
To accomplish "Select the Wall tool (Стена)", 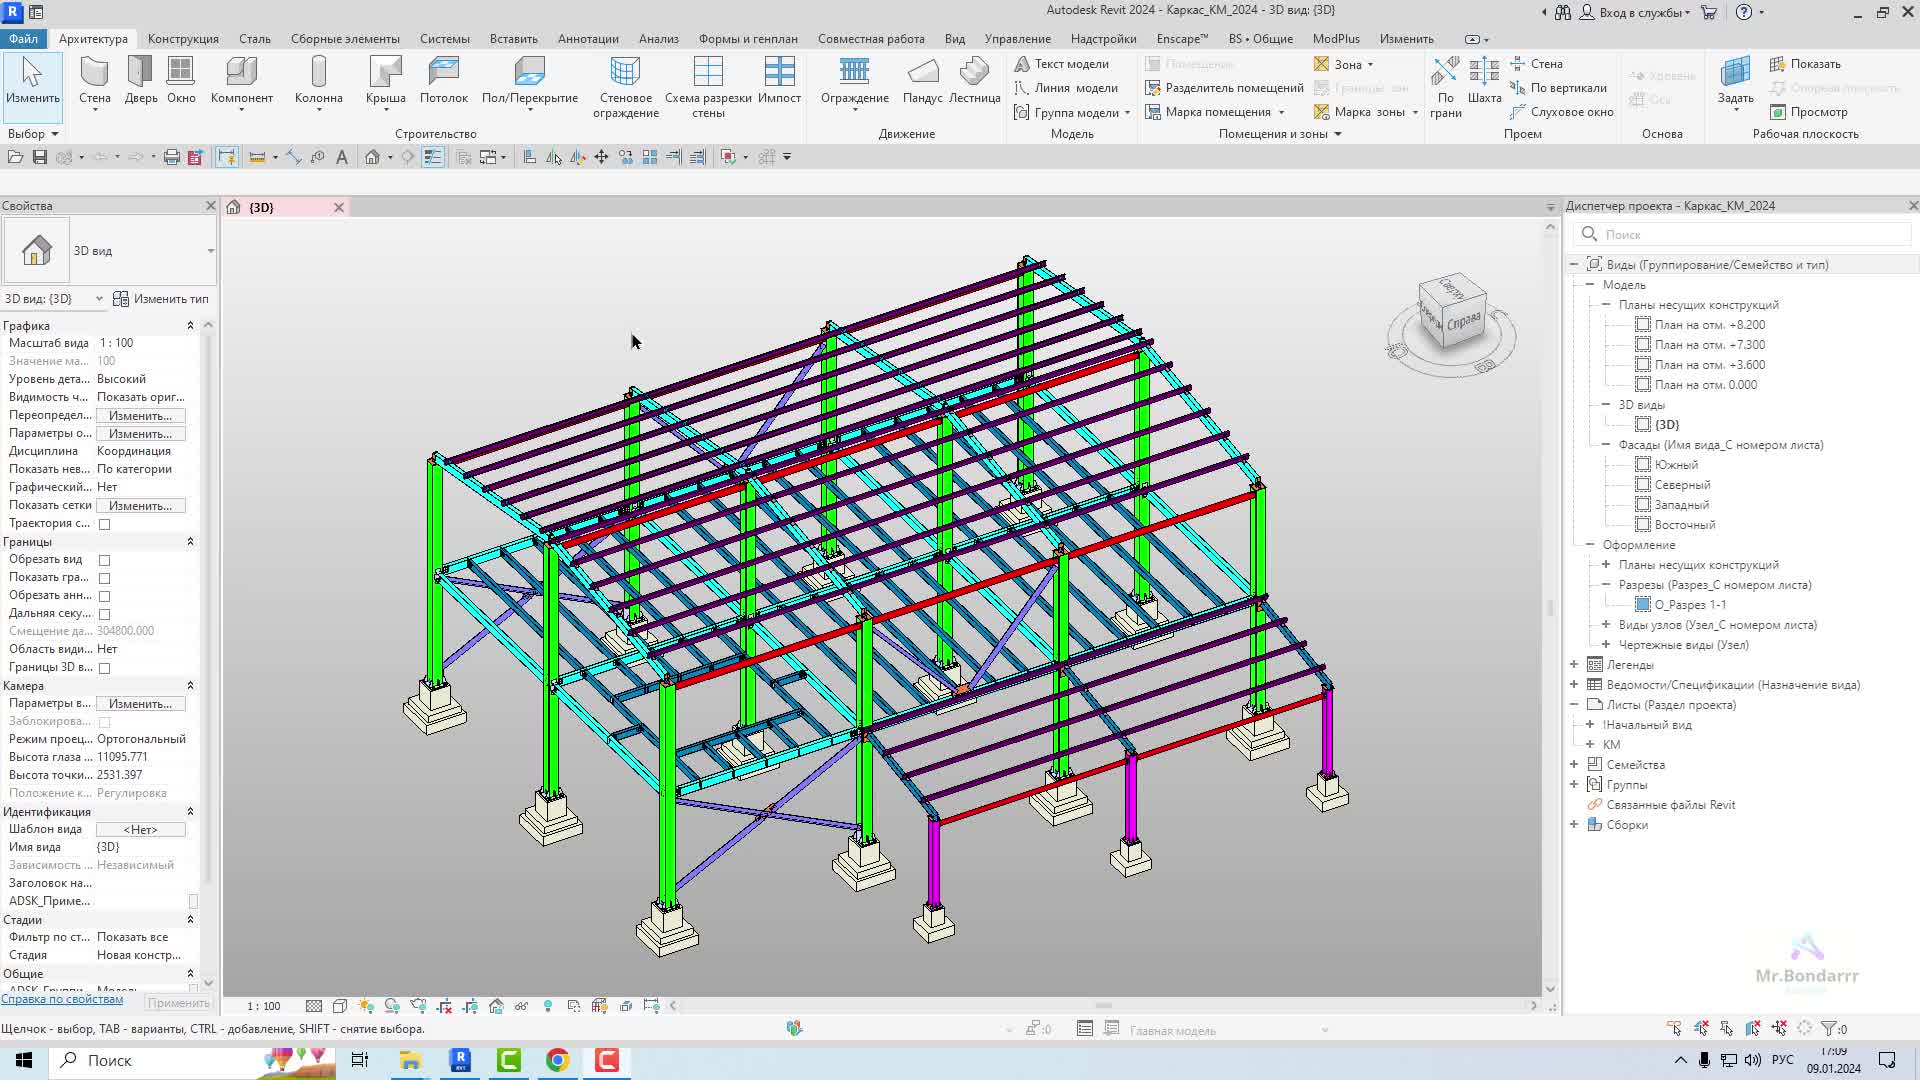I will [94, 80].
